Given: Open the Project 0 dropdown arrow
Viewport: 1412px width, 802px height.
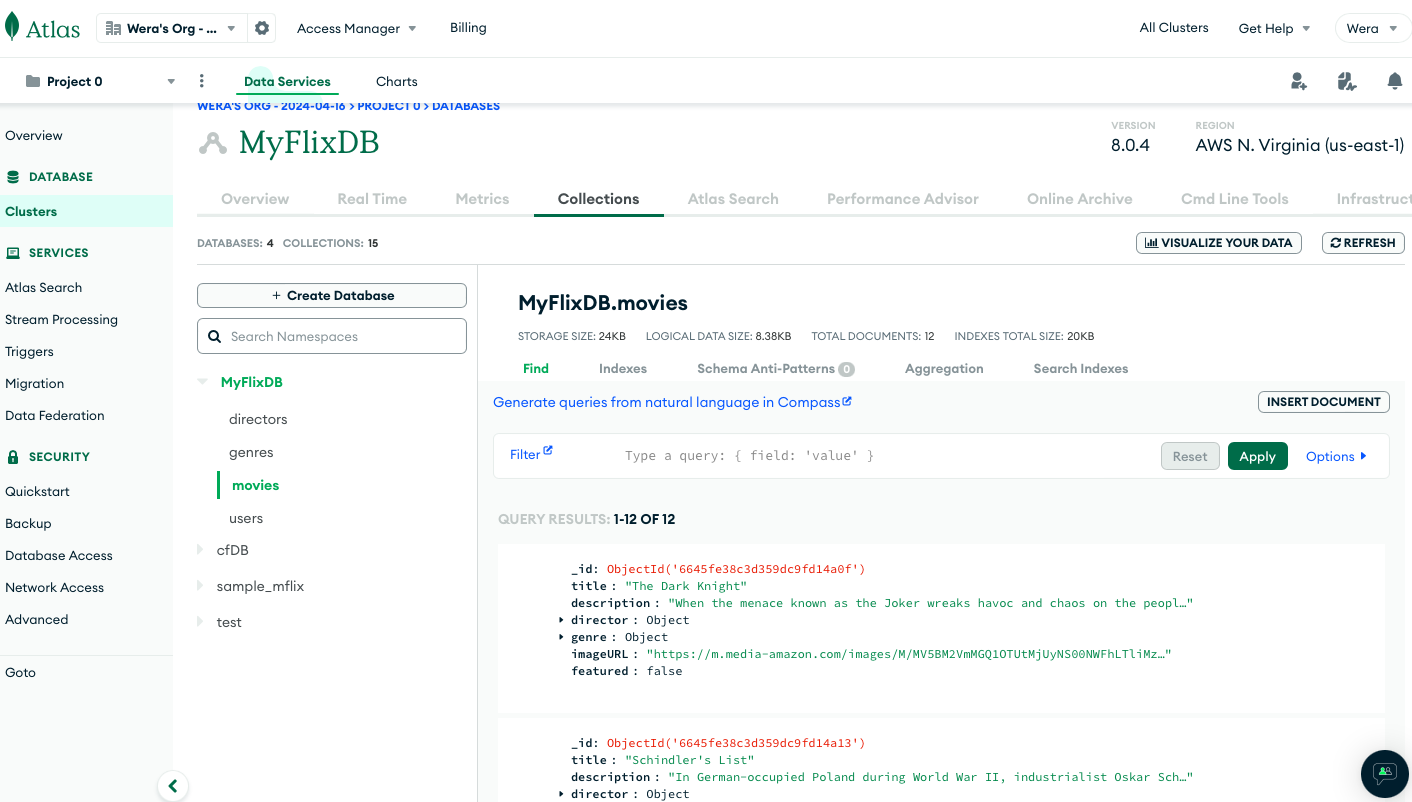Looking at the screenshot, I should 171,81.
